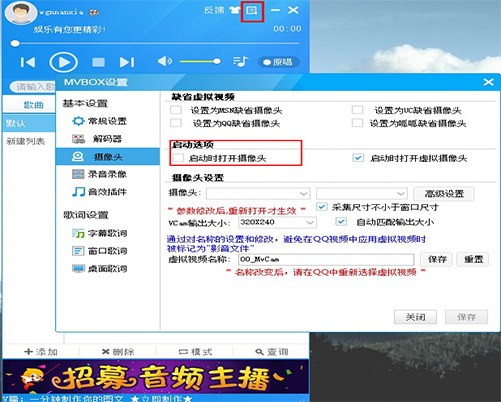Mute the volume speaker icon
This screenshot has height=402, width=501.
[165, 61]
